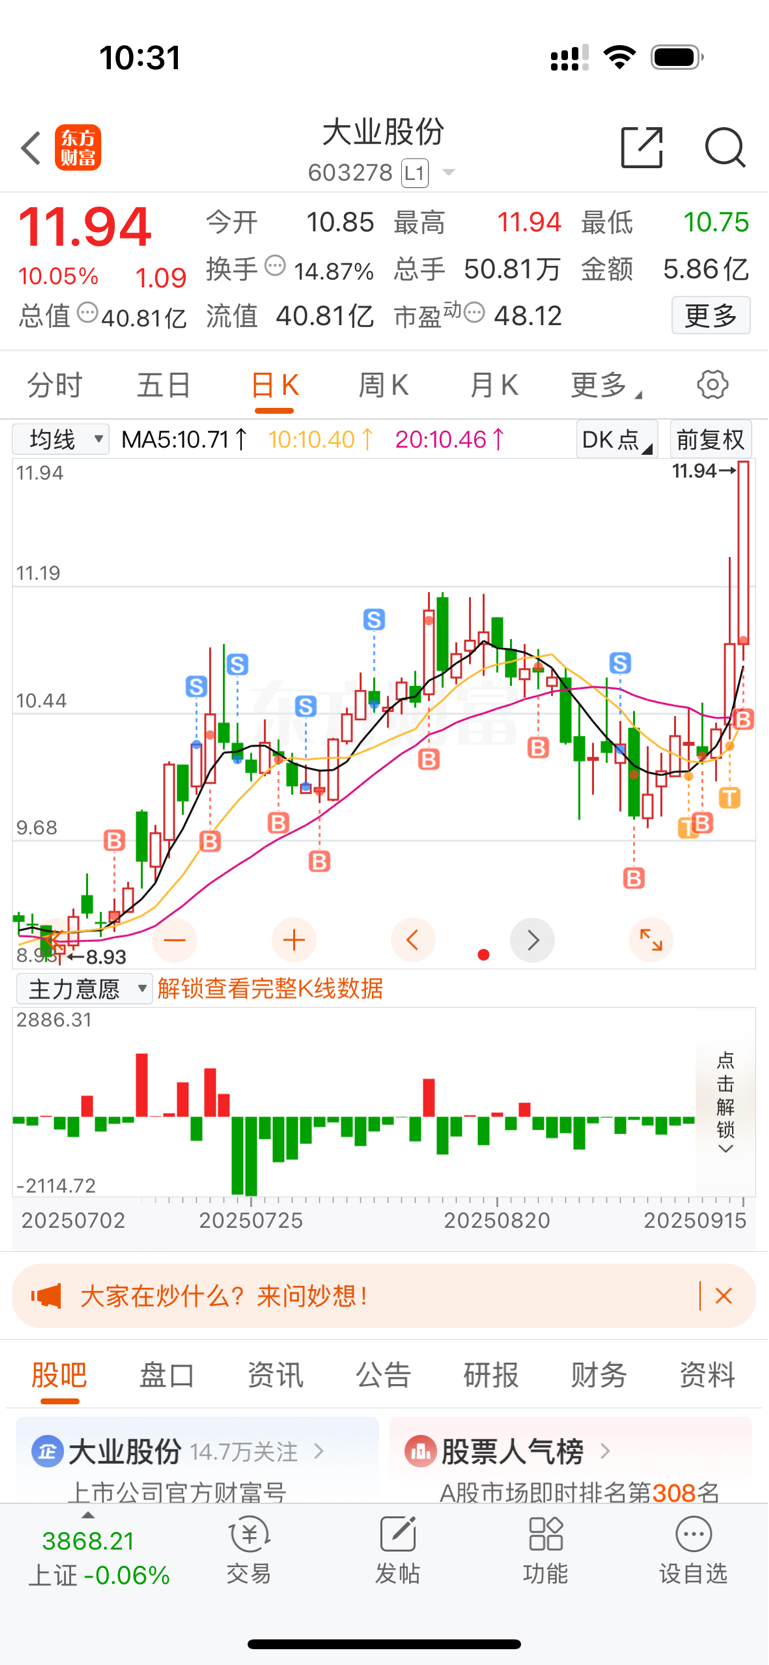Toggle 前复权 price adjustment
The height and width of the screenshot is (1665, 769).
710,440
